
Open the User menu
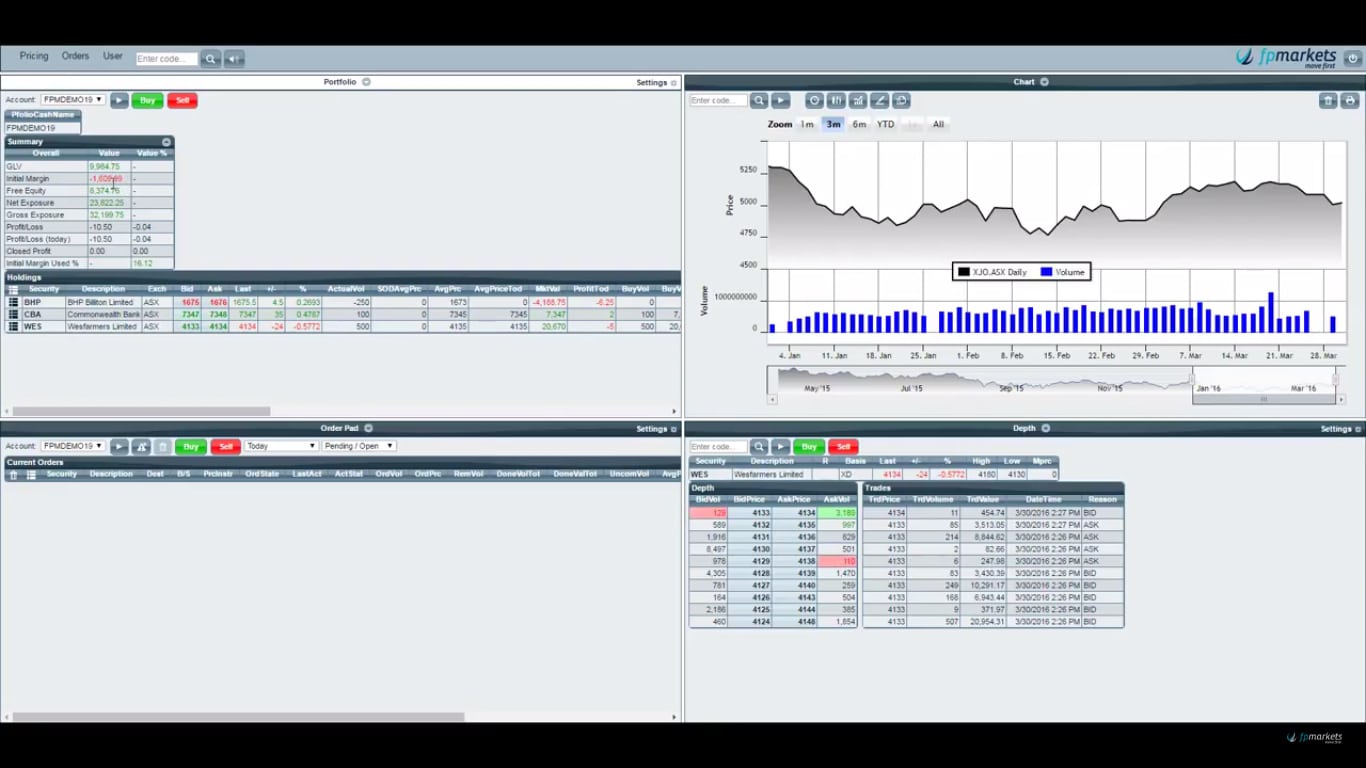click(113, 57)
